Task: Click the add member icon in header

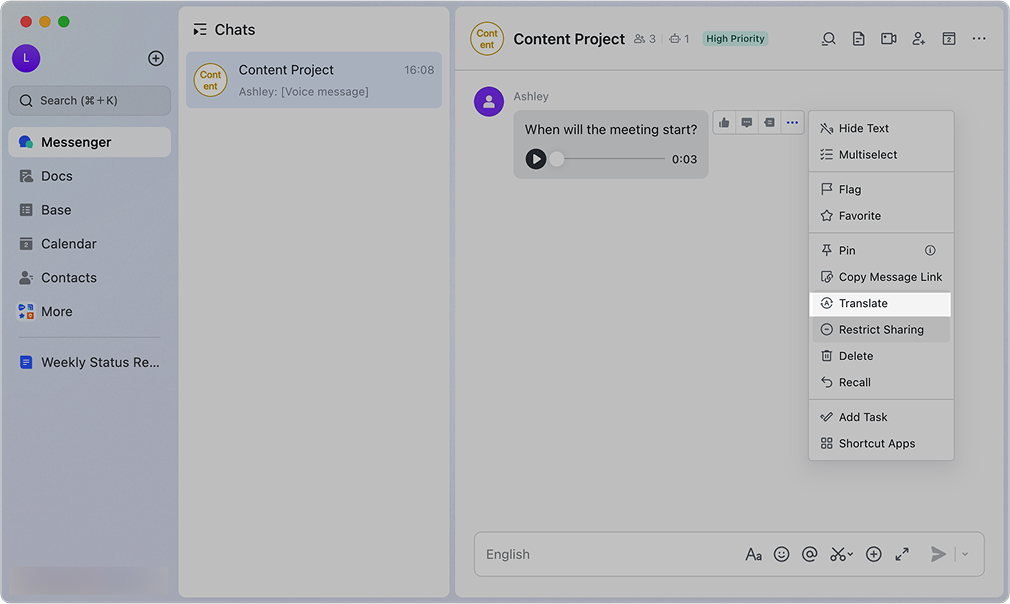Action: (x=918, y=39)
